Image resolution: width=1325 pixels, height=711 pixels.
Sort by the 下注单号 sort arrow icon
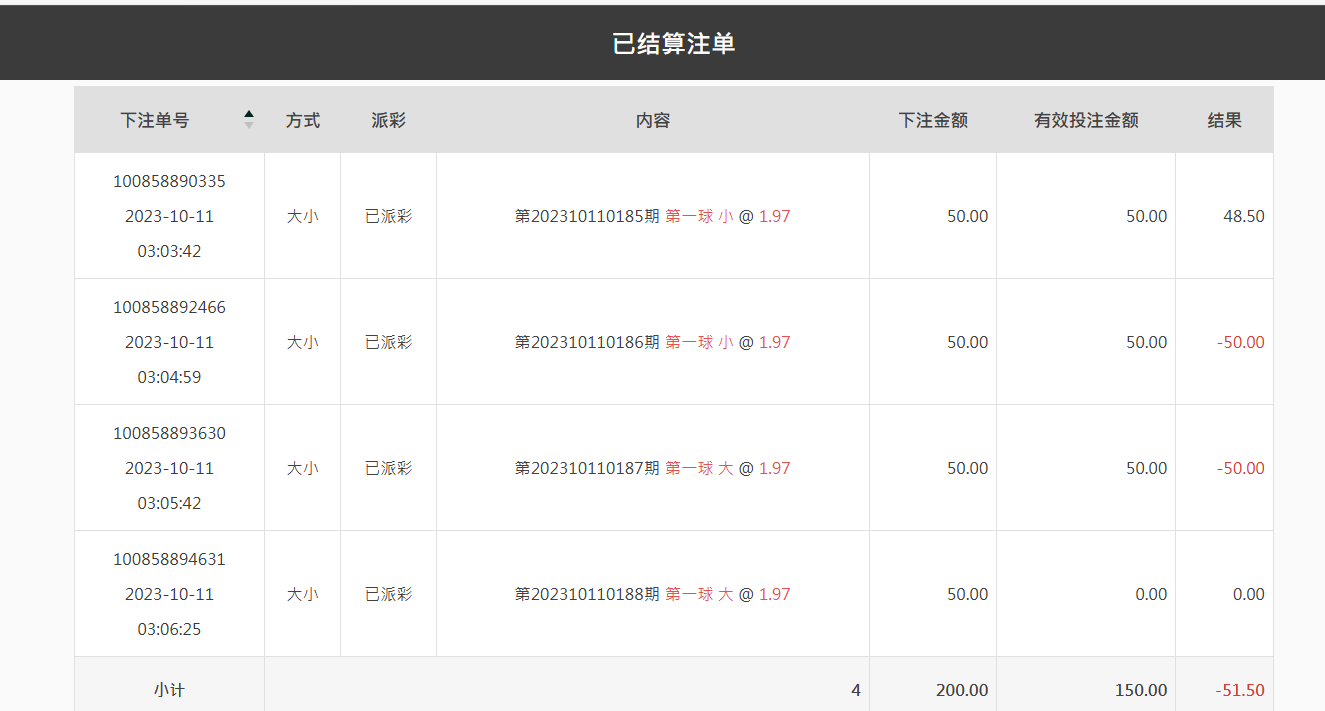[249, 119]
